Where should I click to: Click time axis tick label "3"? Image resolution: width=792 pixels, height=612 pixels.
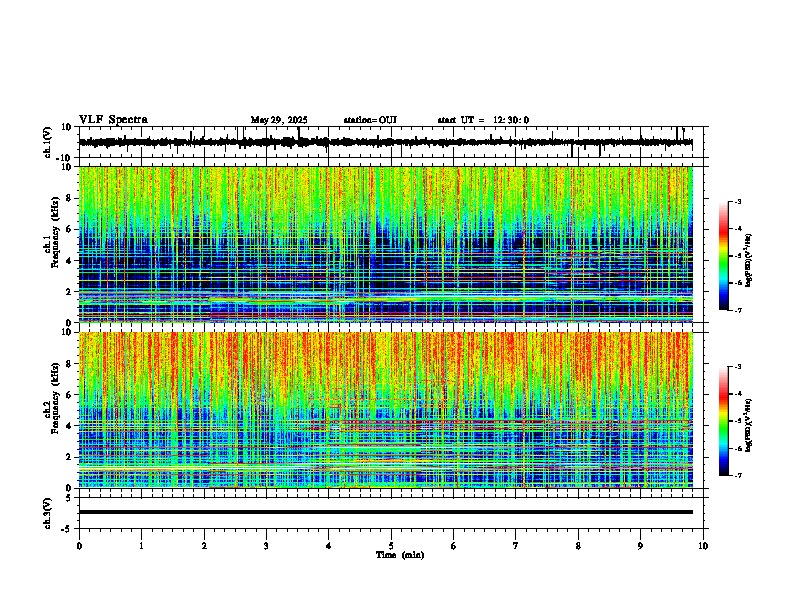(266, 546)
